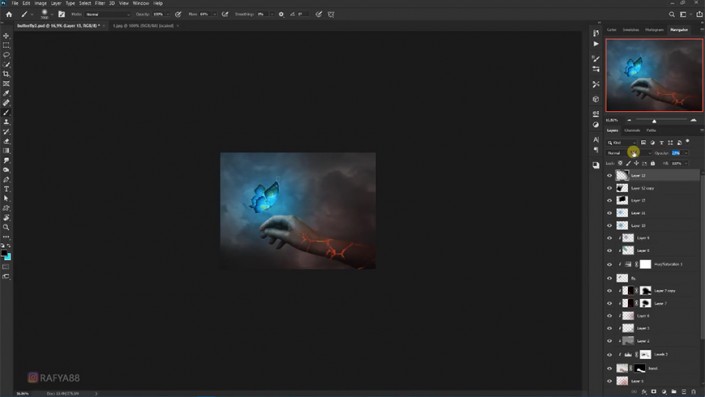Hide the Layer 13 top layer
705x397 pixels.
610,176
